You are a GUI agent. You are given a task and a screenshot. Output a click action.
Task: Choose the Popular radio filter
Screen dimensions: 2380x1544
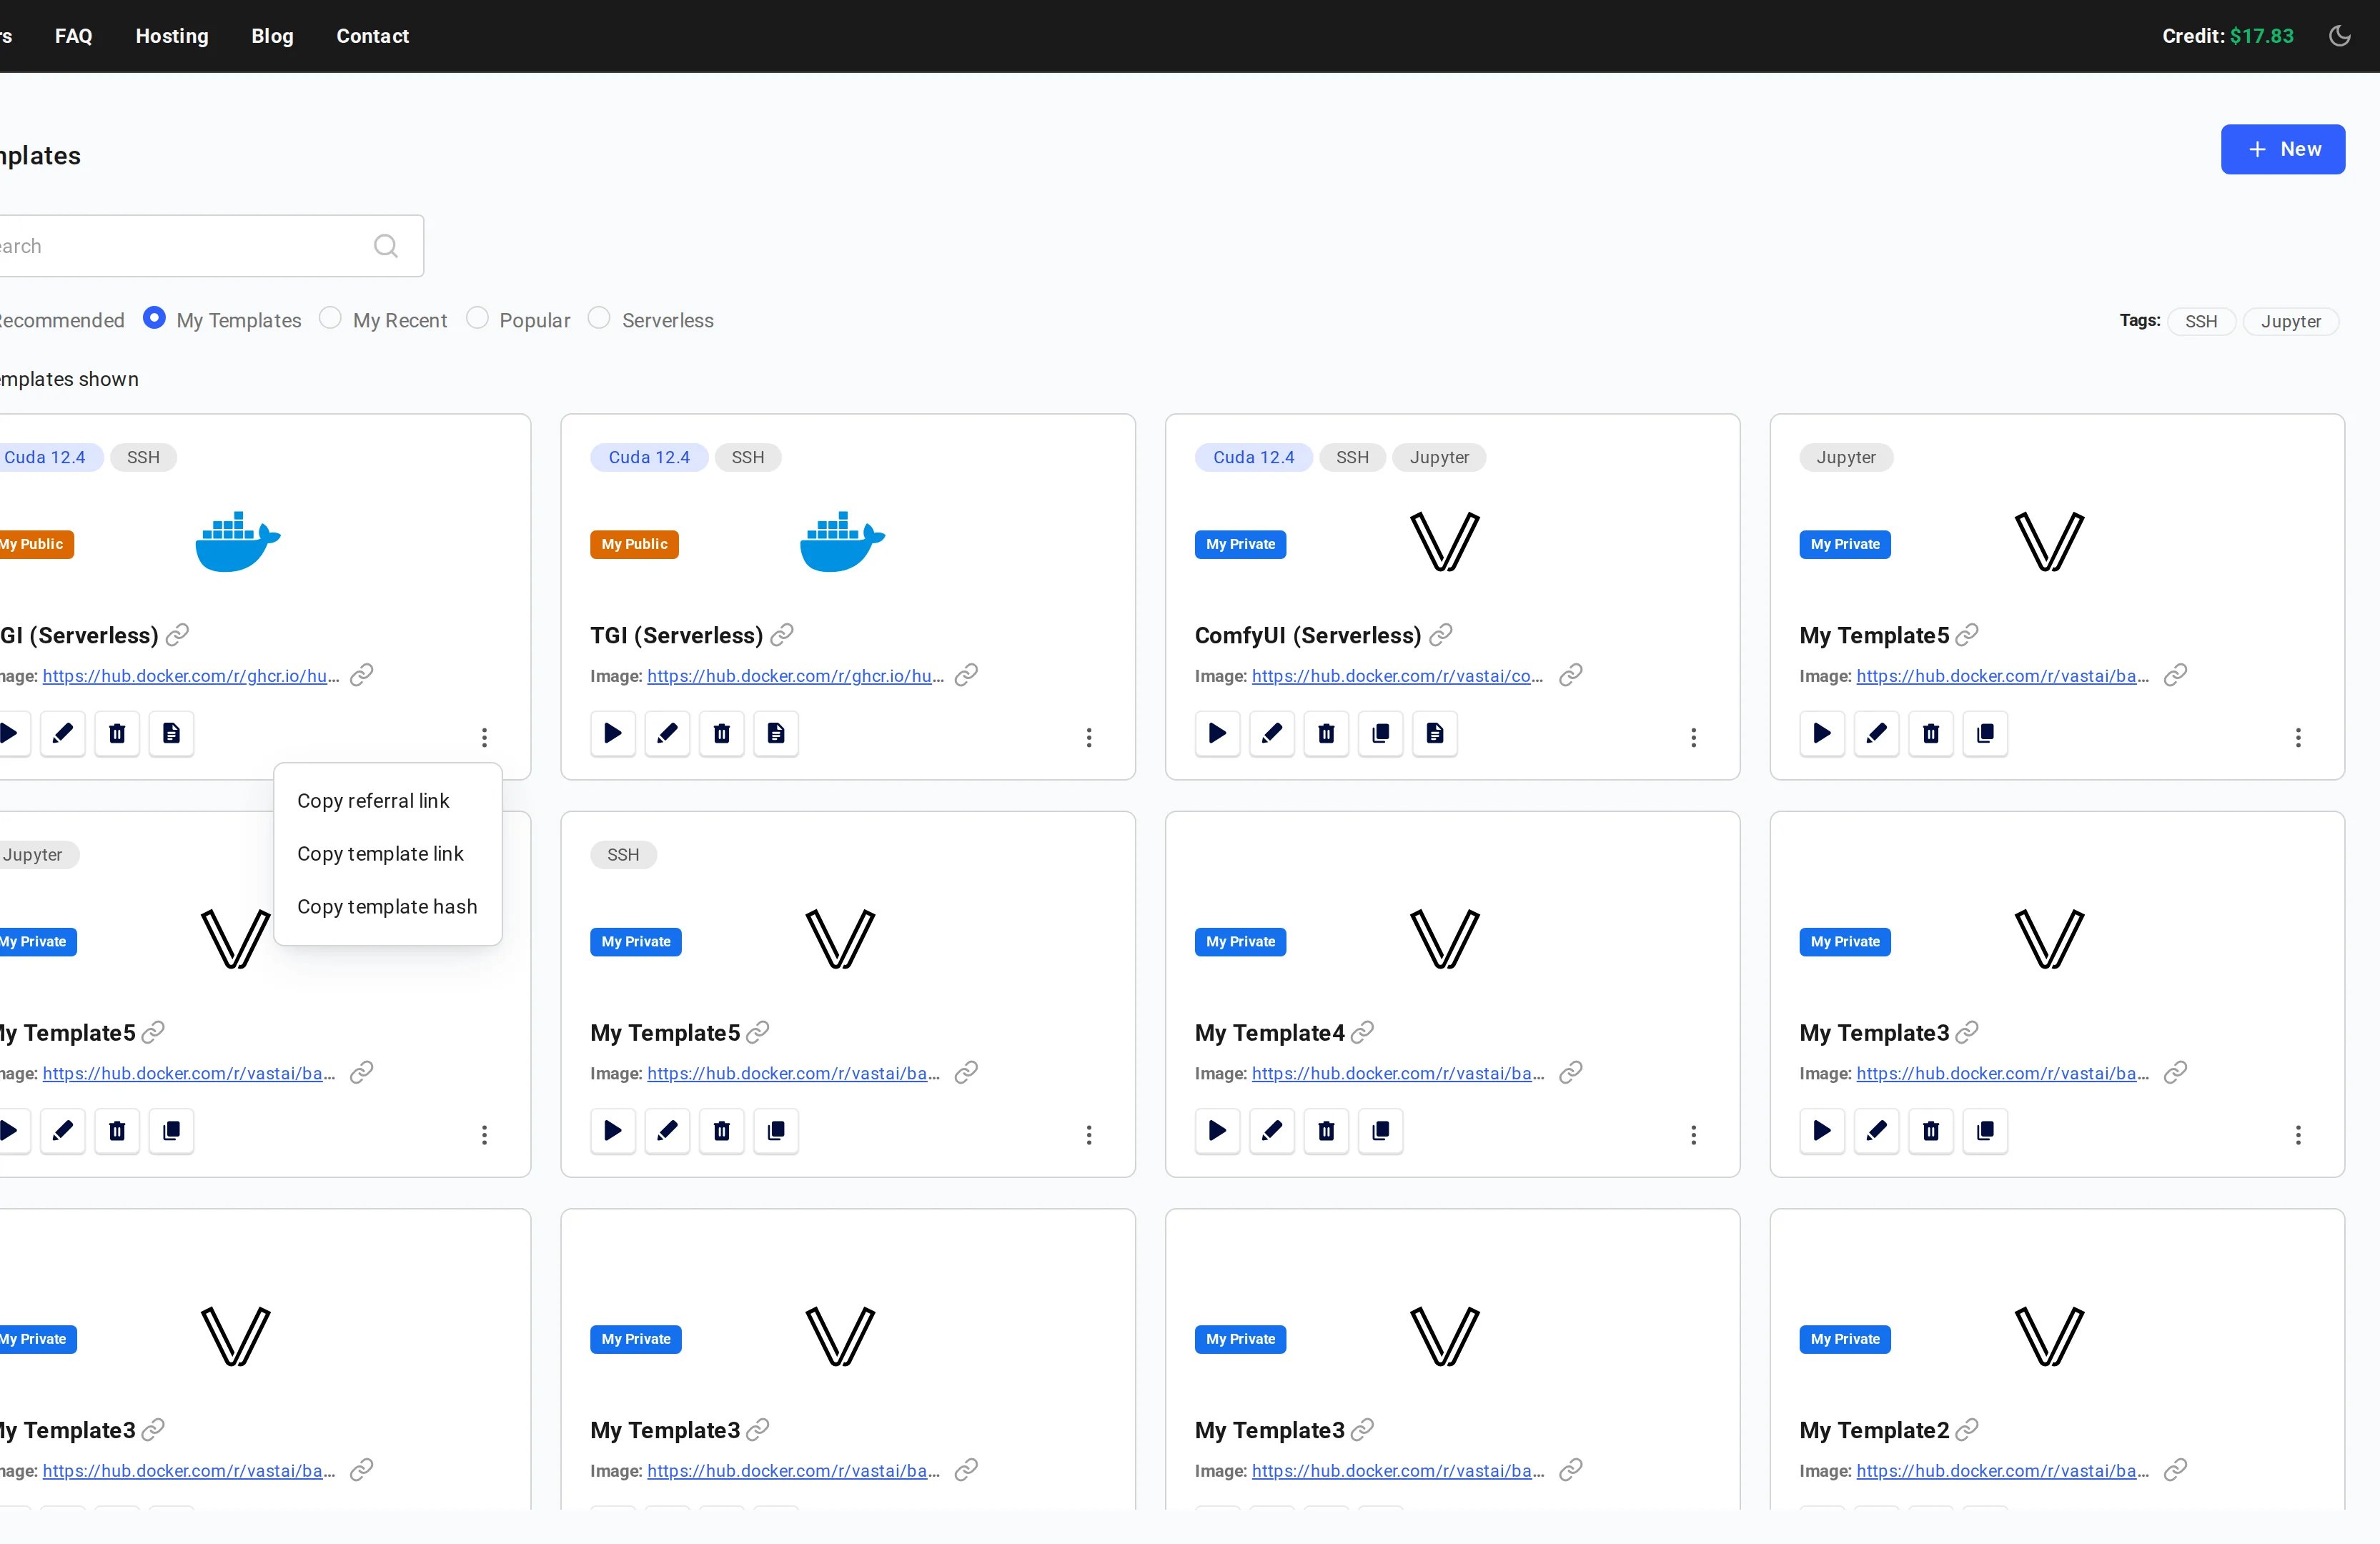(x=477, y=318)
